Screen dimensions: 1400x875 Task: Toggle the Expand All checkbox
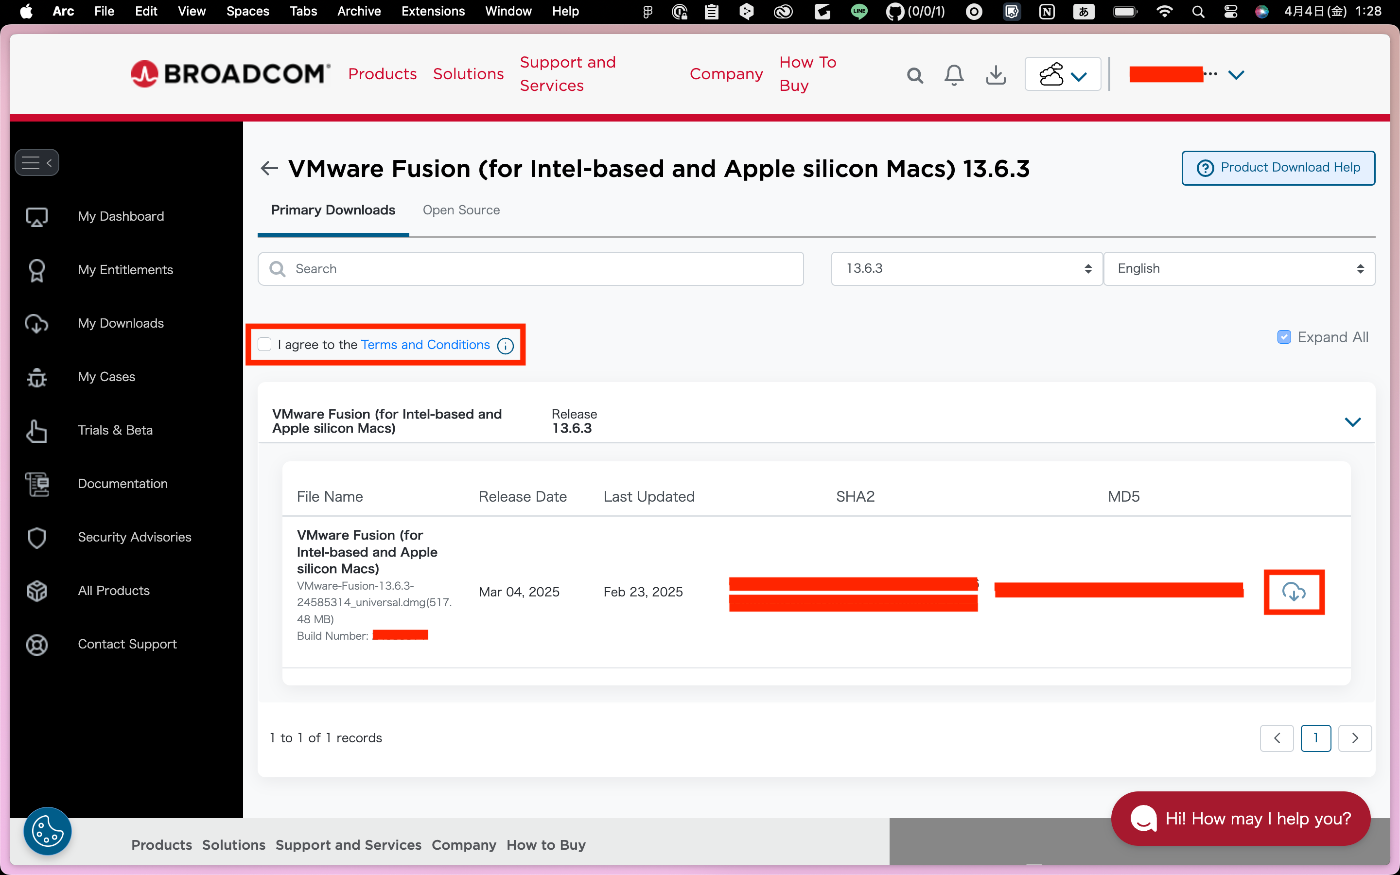point(1284,337)
